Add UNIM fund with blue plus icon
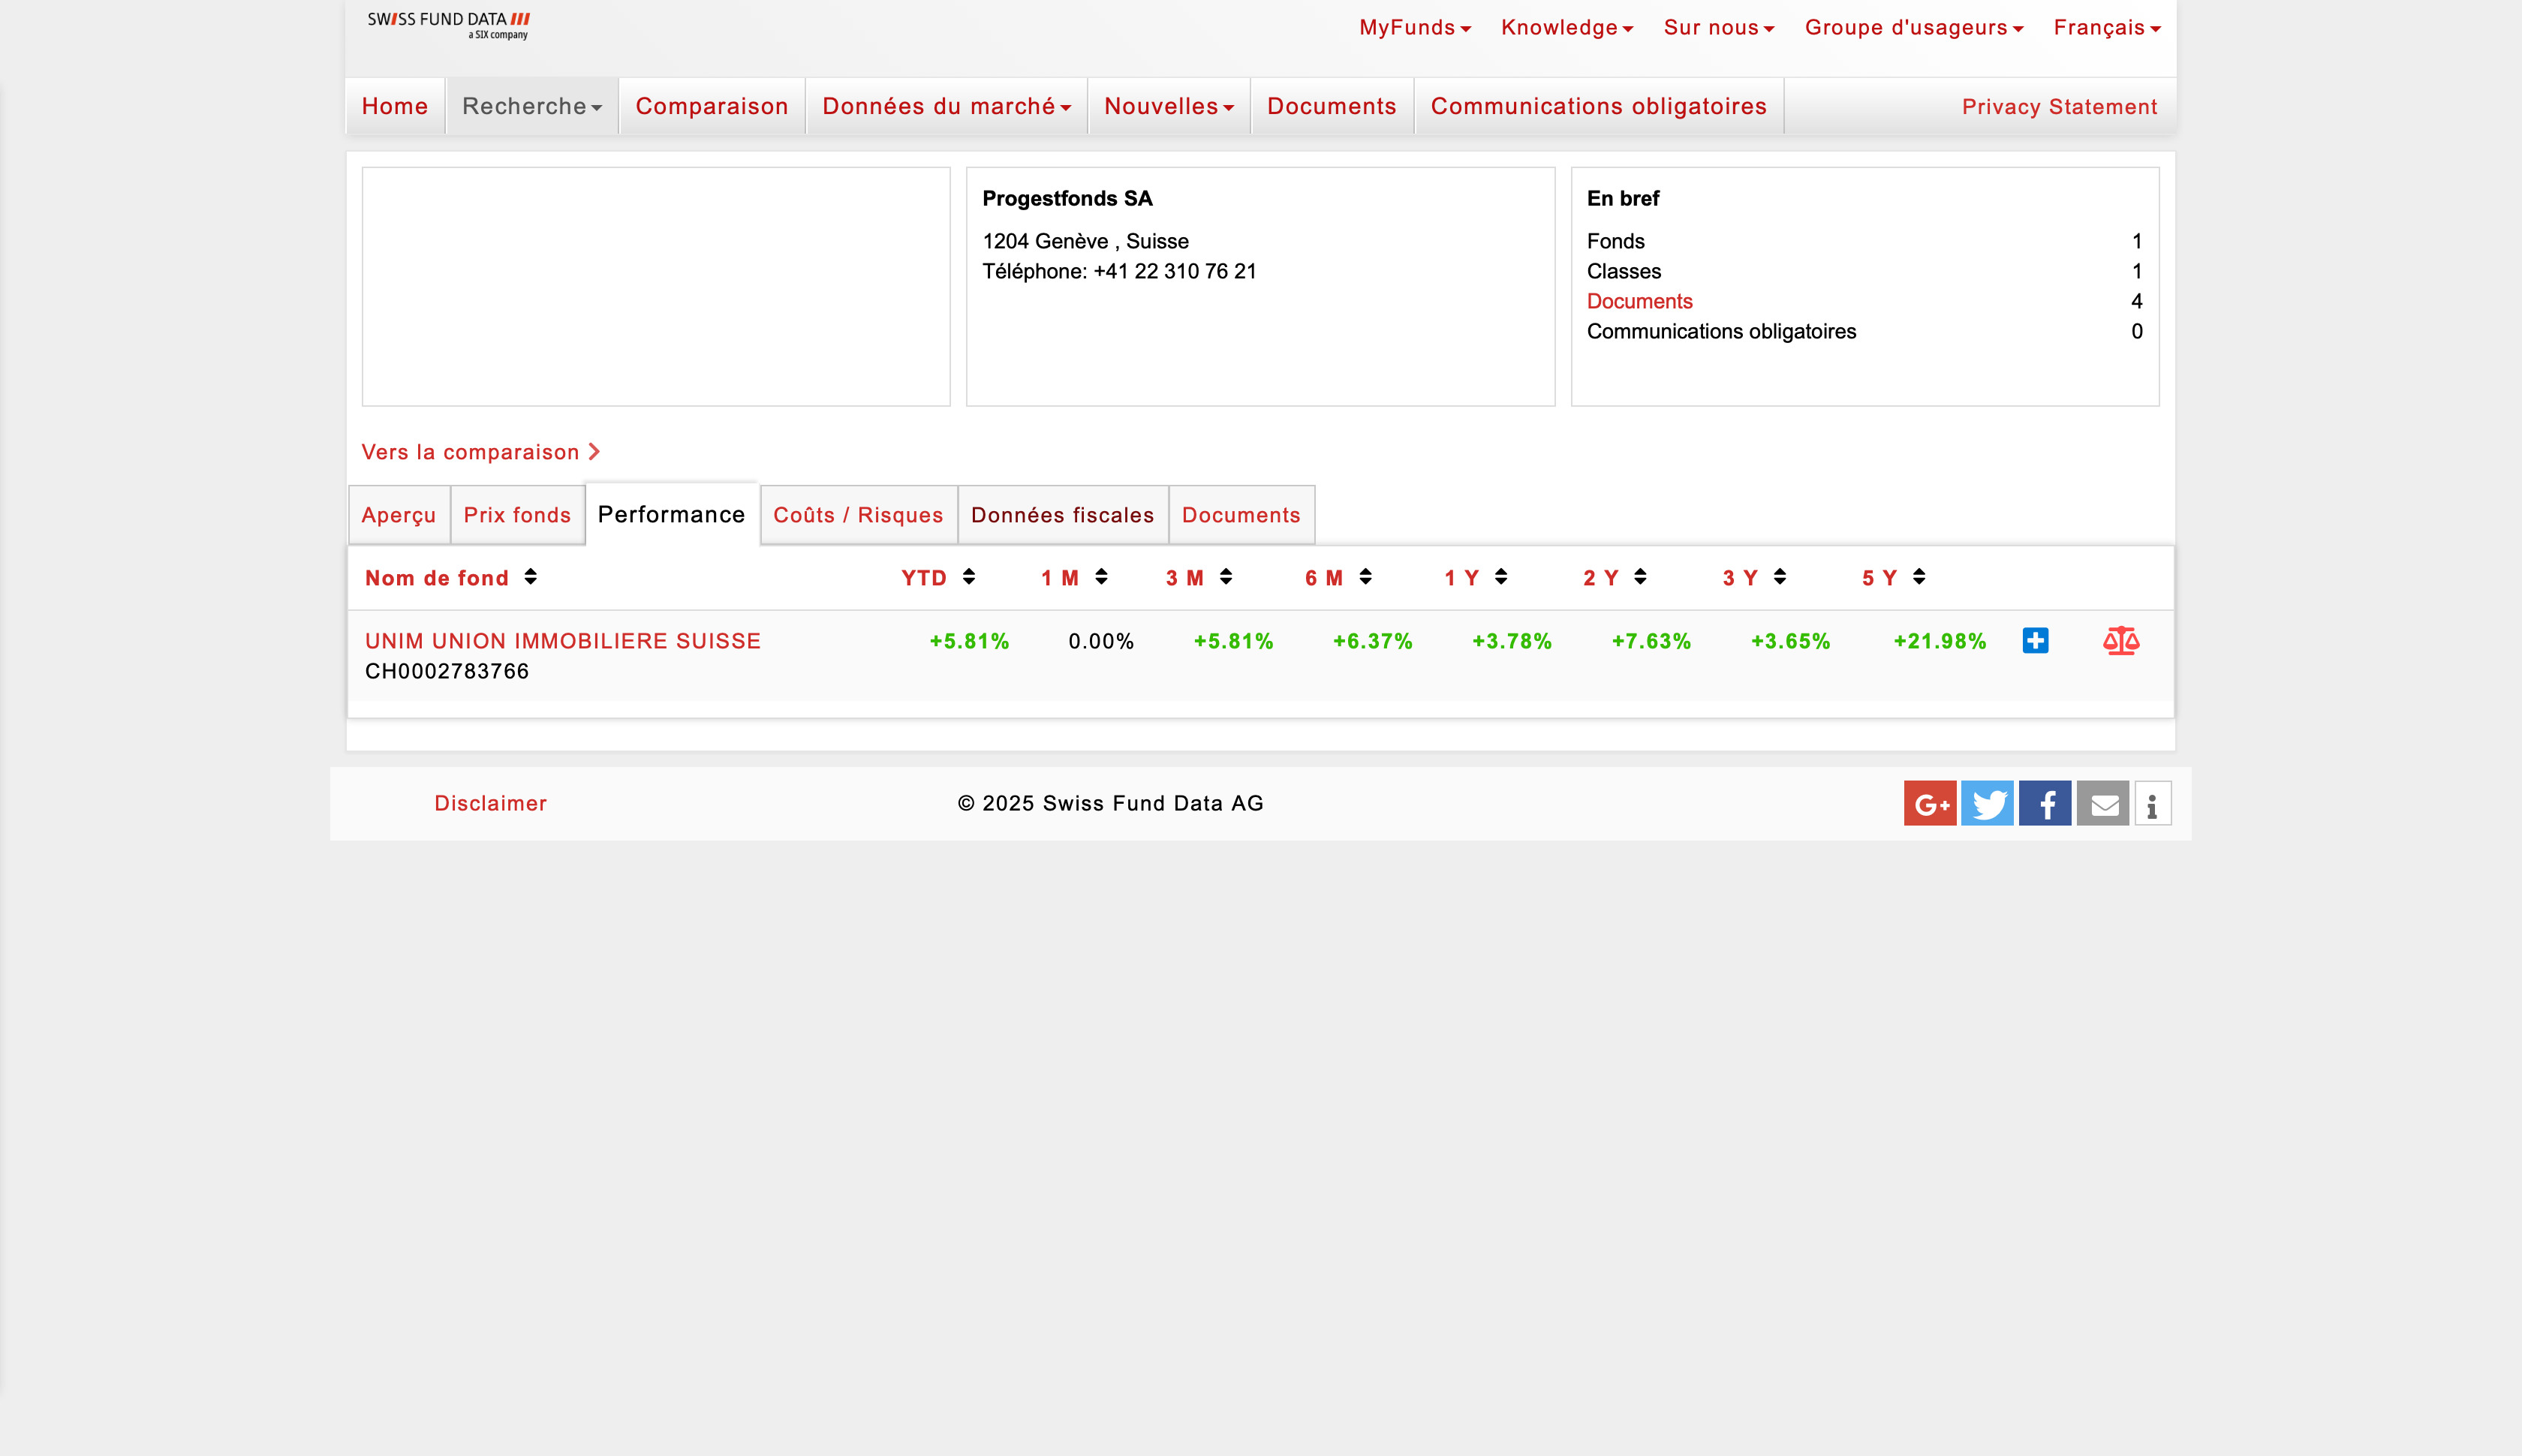2522x1456 pixels. [x=2035, y=641]
